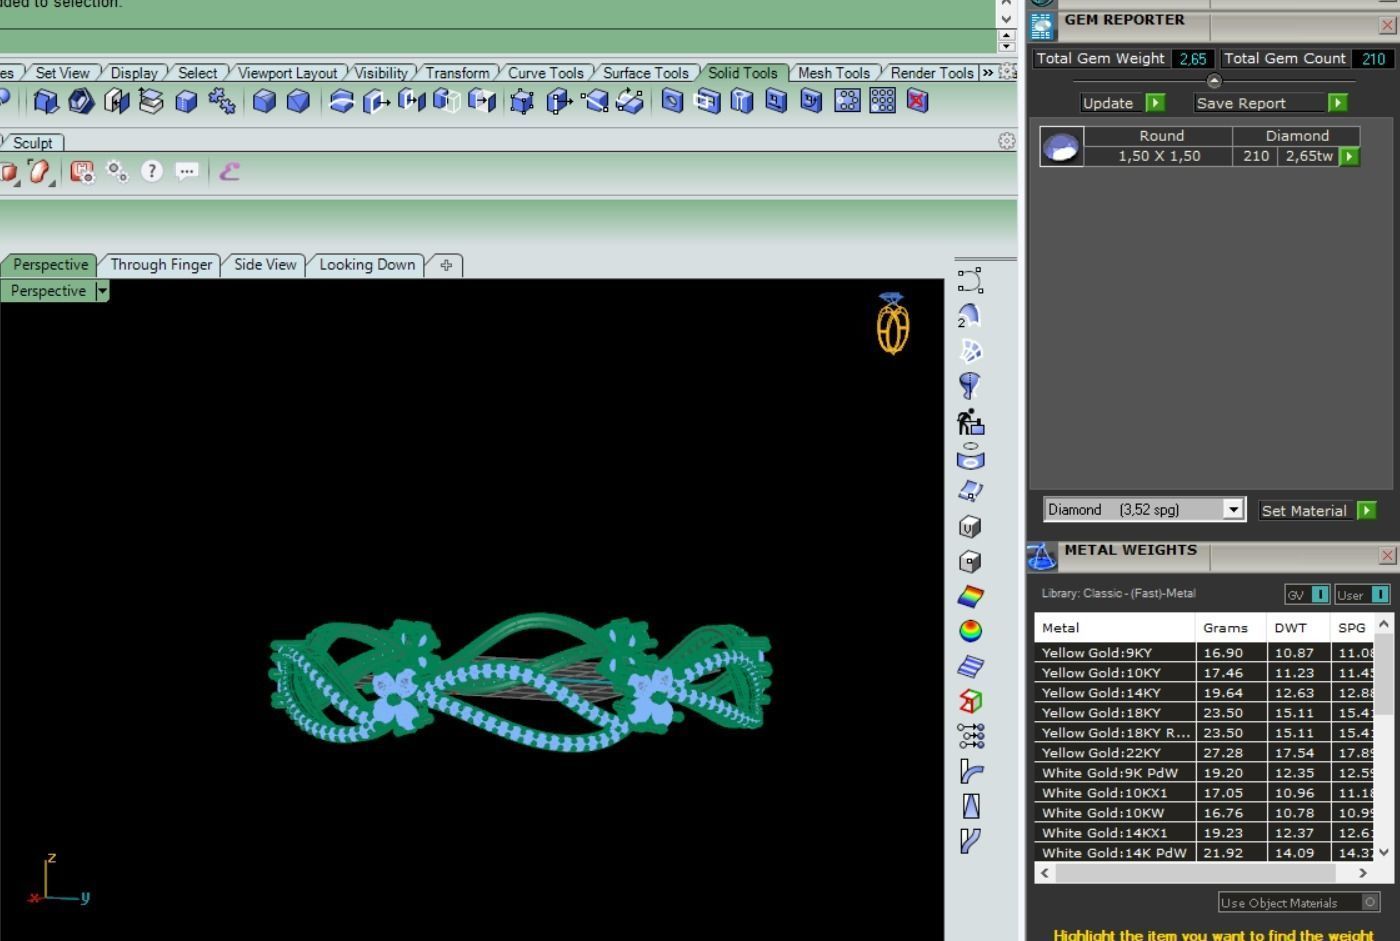Expand the hidden toolbar tabs chevron
This screenshot has height=941, width=1400.
pos(988,73)
